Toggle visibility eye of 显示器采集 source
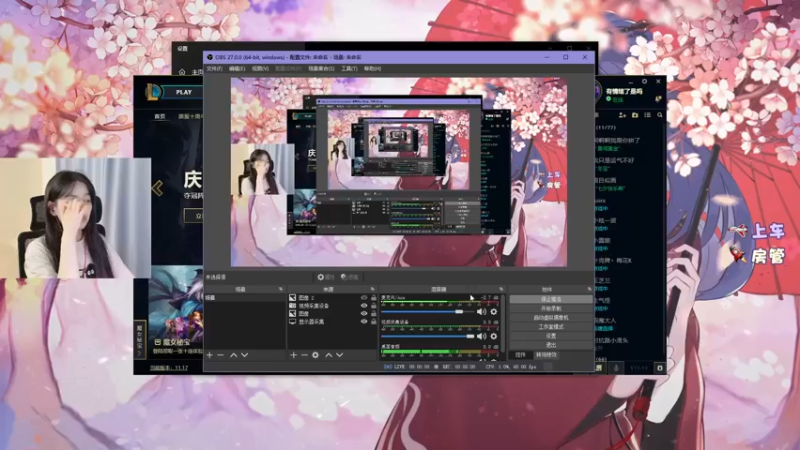Image resolution: width=800 pixels, height=450 pixels. coord(364,322)
